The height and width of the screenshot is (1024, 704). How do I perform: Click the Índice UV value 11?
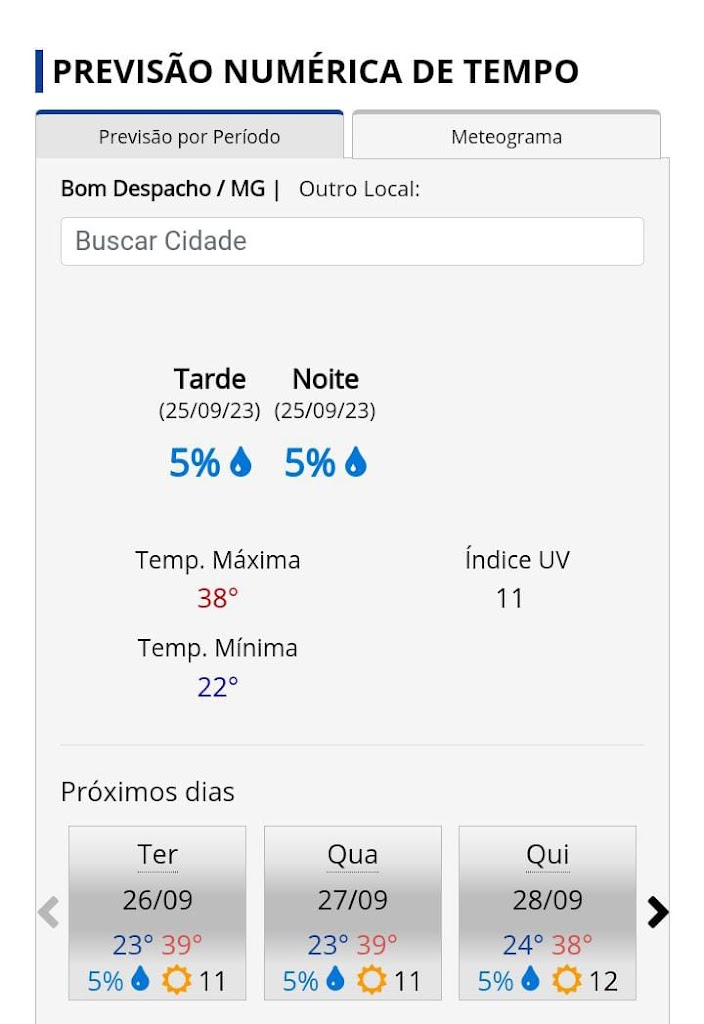510,599
